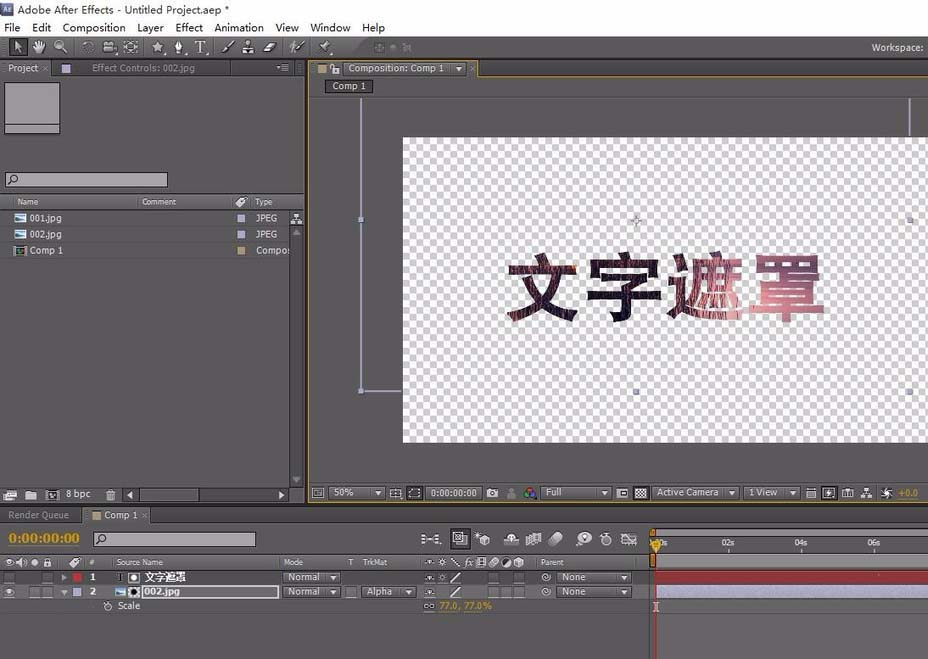Image resolution: width=928 pixels, height=659 pixels.
Task: Open the Active Camera view dropdown
Action: click(694, 492)
